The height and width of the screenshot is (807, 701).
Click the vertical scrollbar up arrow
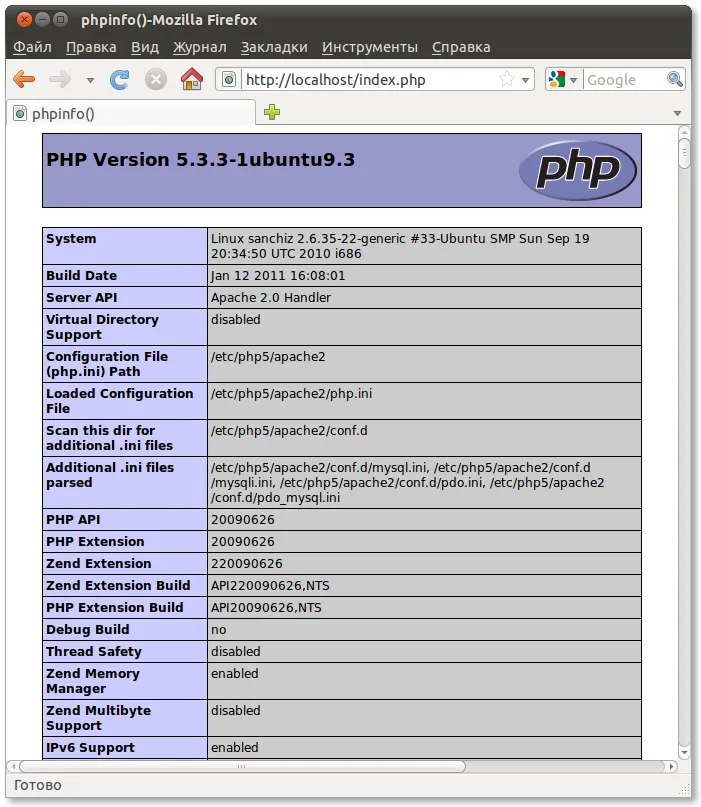pyautogui.click(x=684, y=131)
